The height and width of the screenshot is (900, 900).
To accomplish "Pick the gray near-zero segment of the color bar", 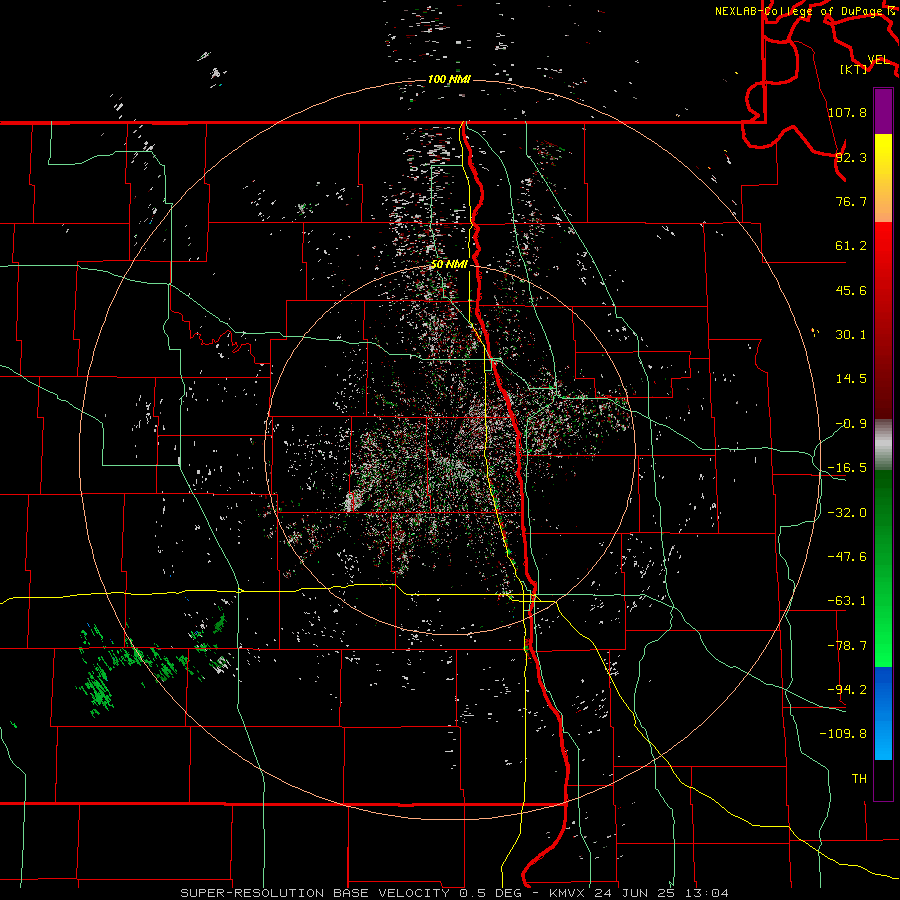I will 883,445.
